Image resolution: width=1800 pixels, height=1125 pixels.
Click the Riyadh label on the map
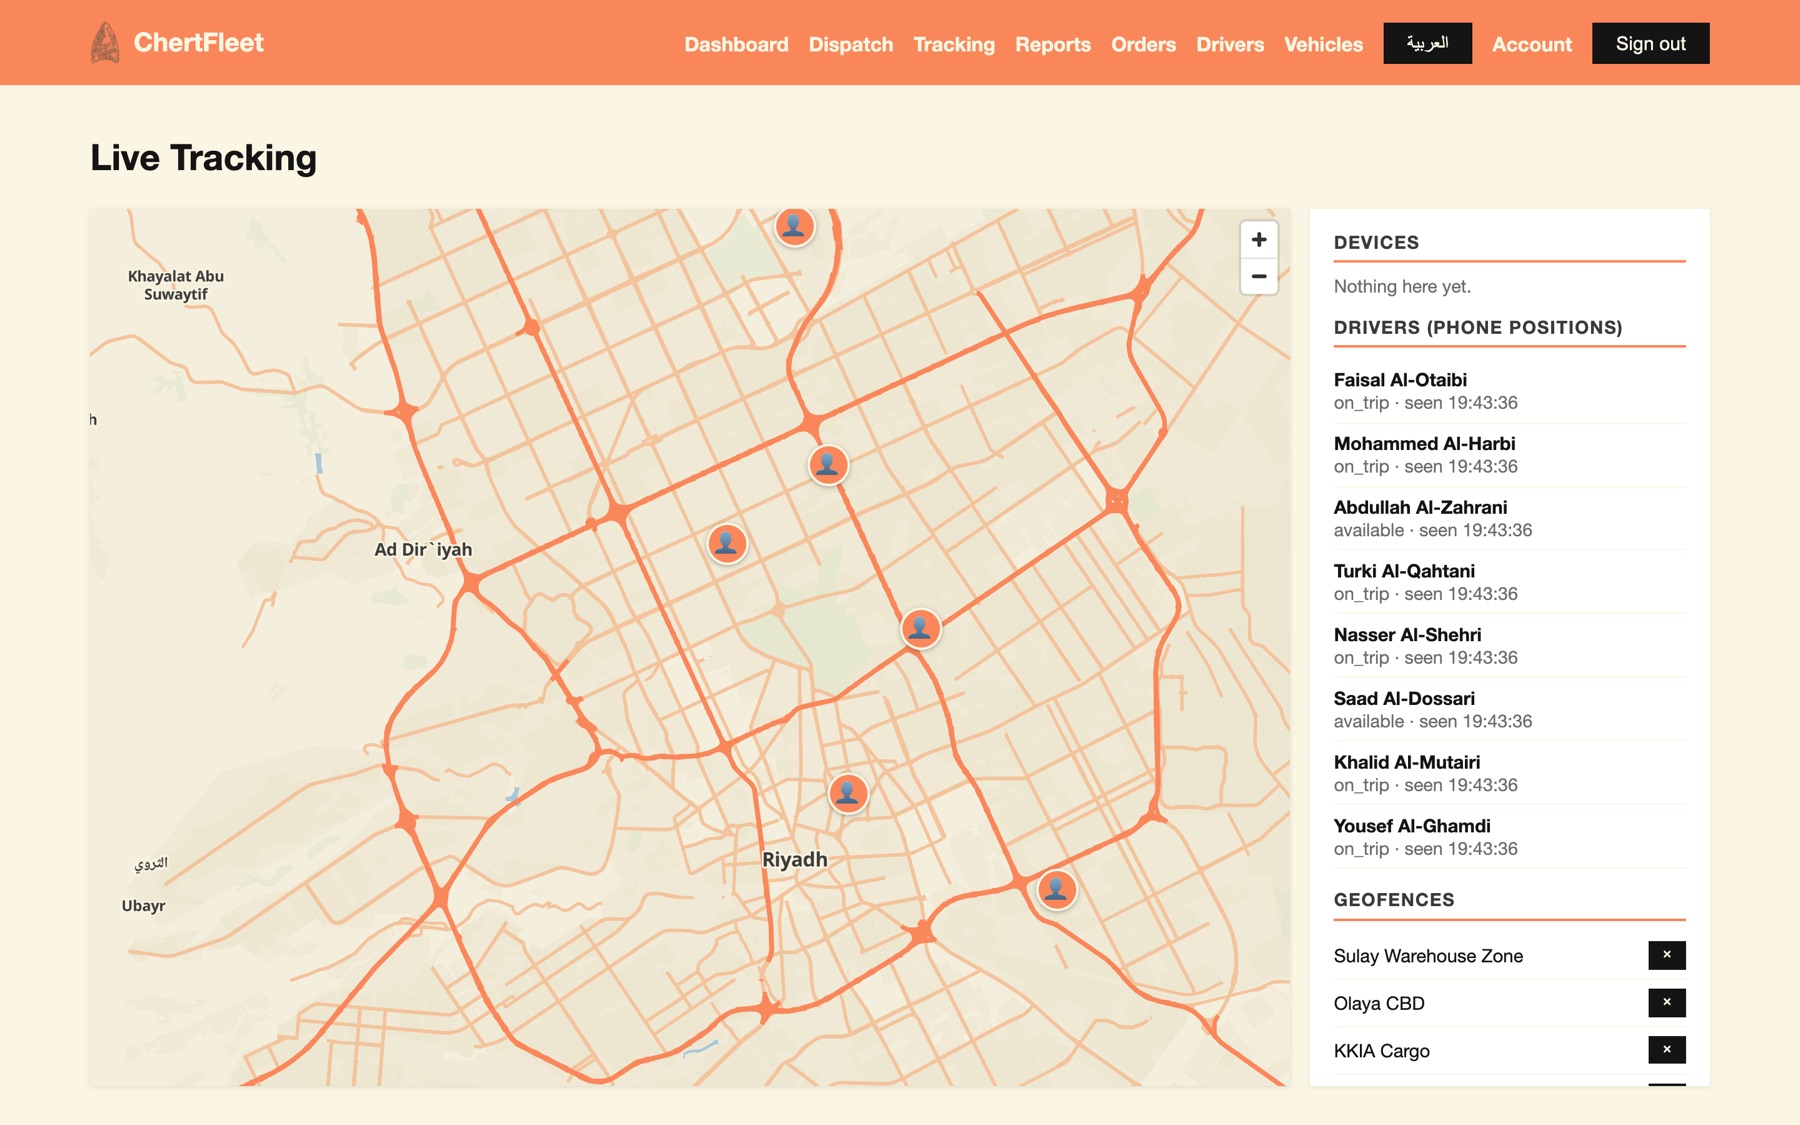(x=795, y=859)
